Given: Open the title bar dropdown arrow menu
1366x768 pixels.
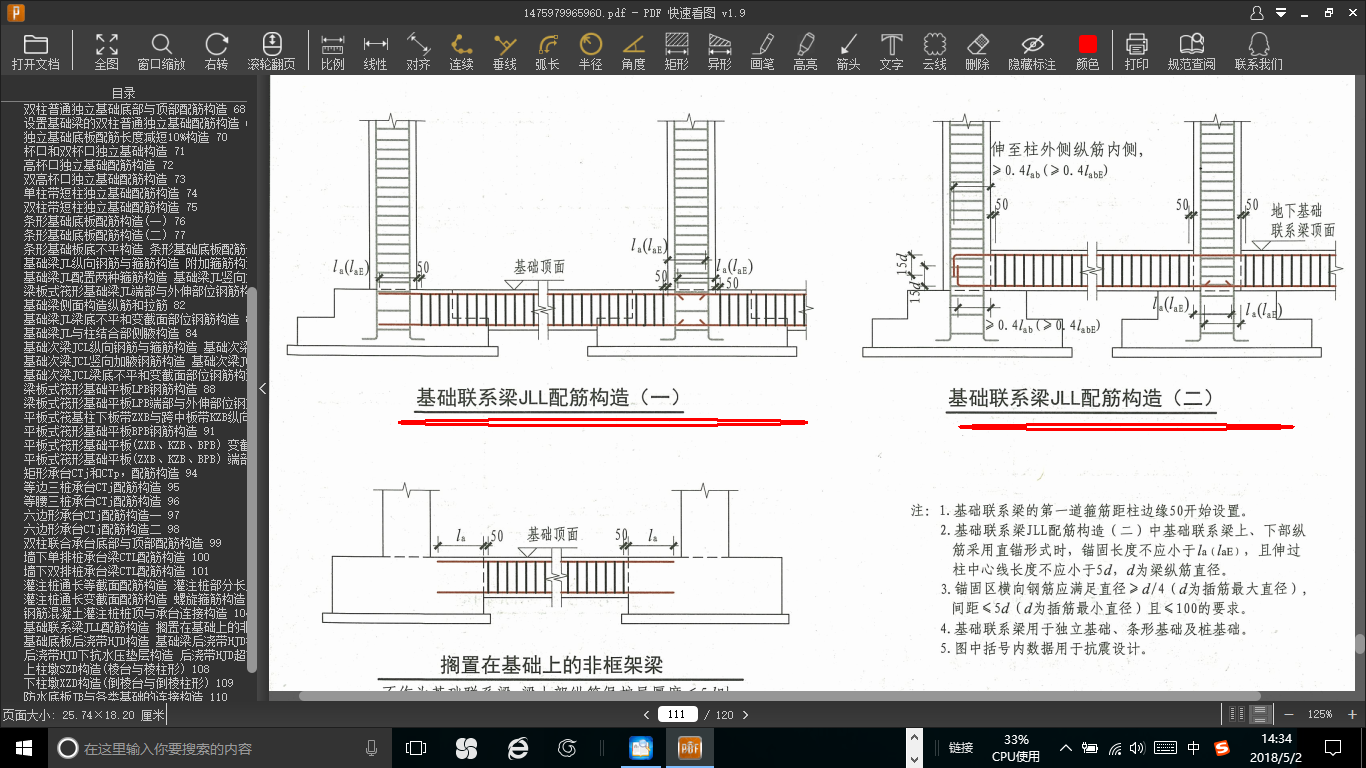Looking at the screenshot, I should (x=1280, y=13).
